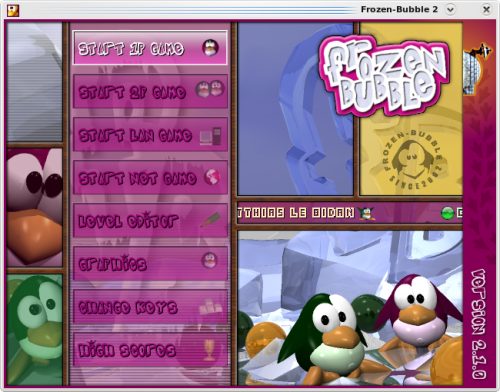500x392 pixels.
Task: Click the pencil icon on Level Editor
Action: (x=211, y=219)
